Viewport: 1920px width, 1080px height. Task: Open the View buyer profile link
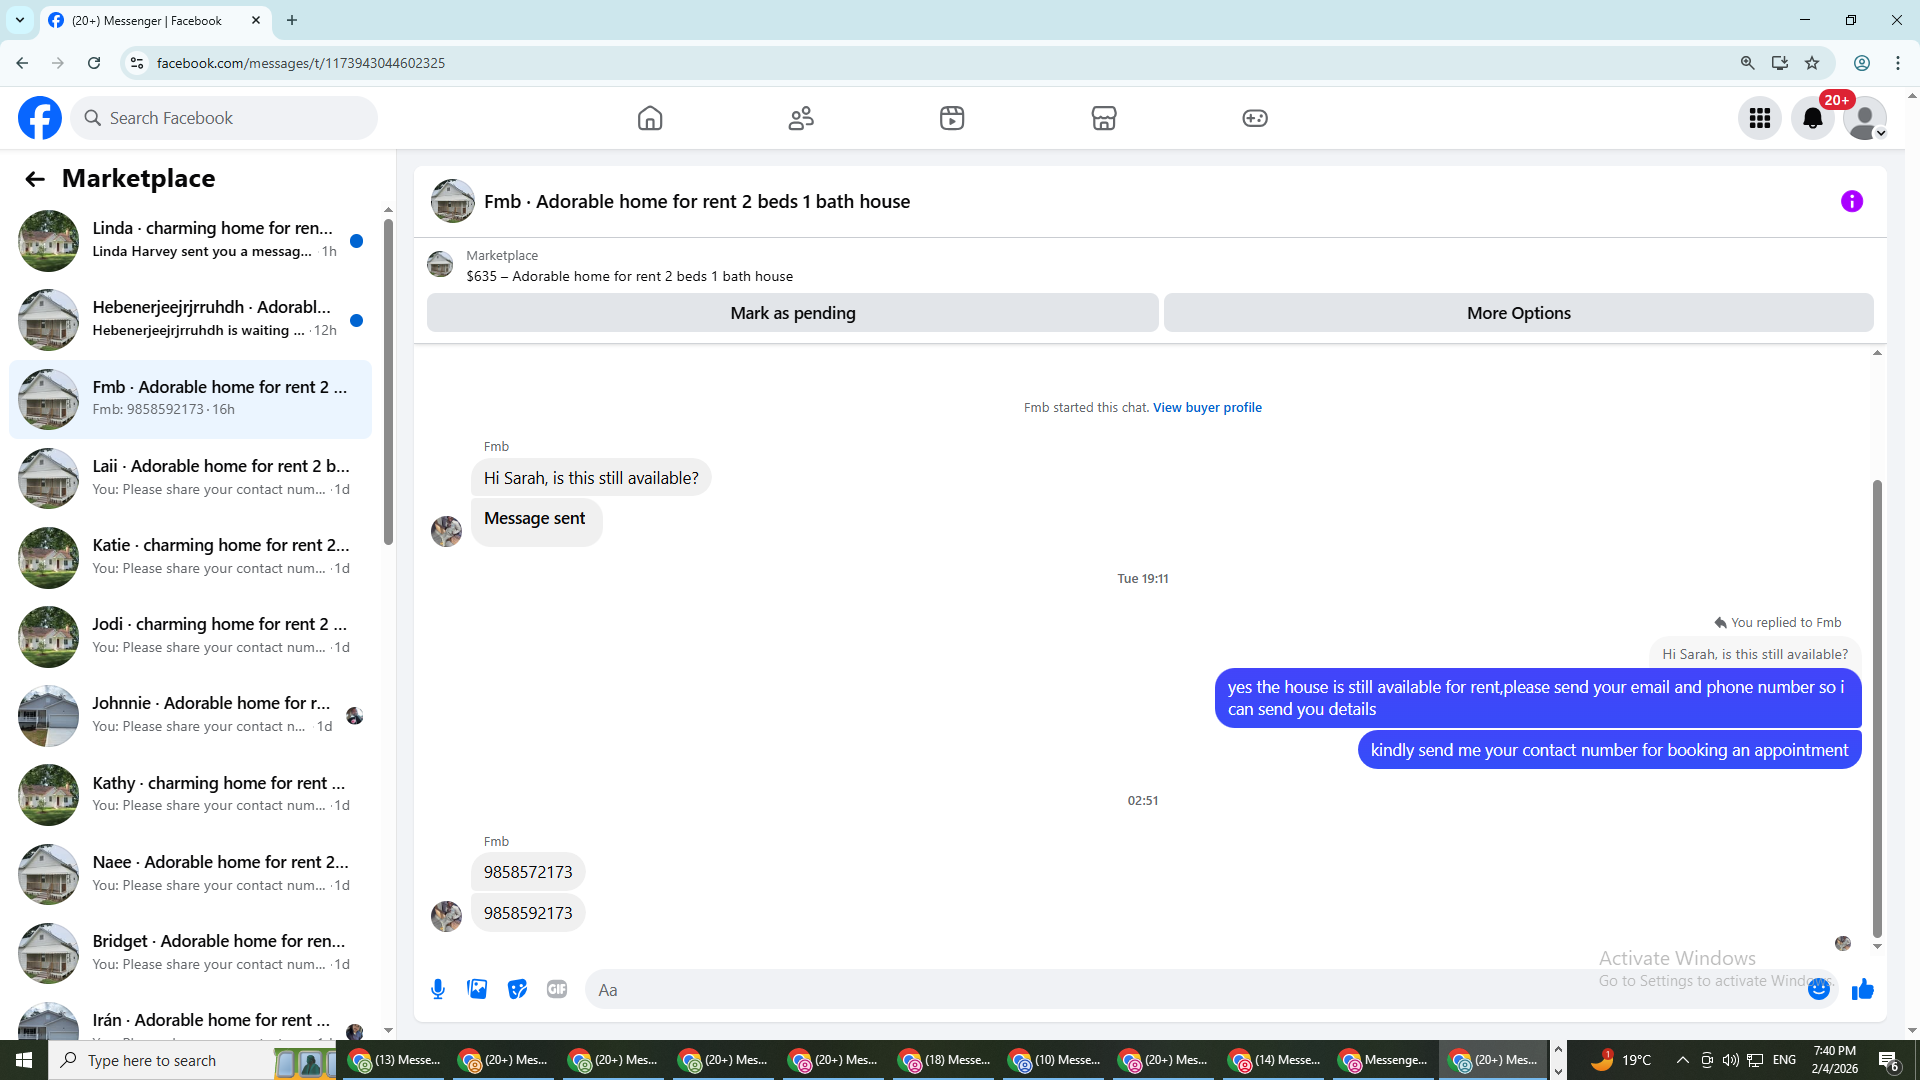point(1207,407)
